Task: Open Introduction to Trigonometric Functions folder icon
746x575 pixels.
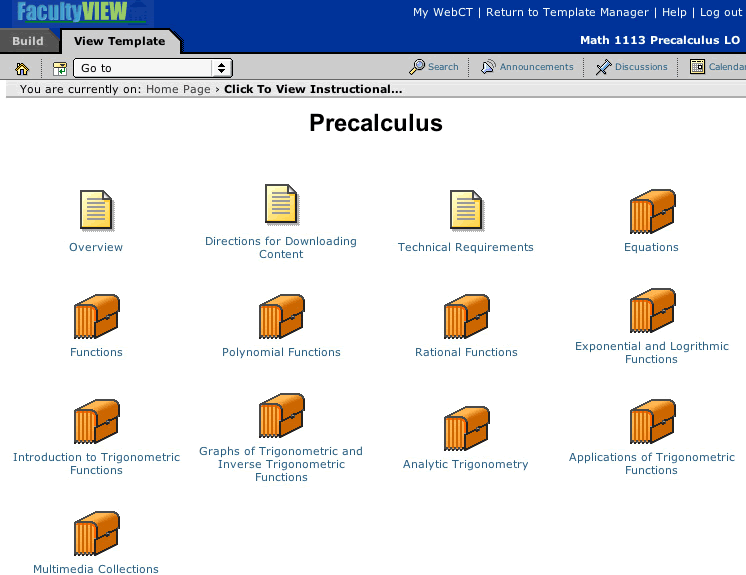Action: [x=97, y=421]
